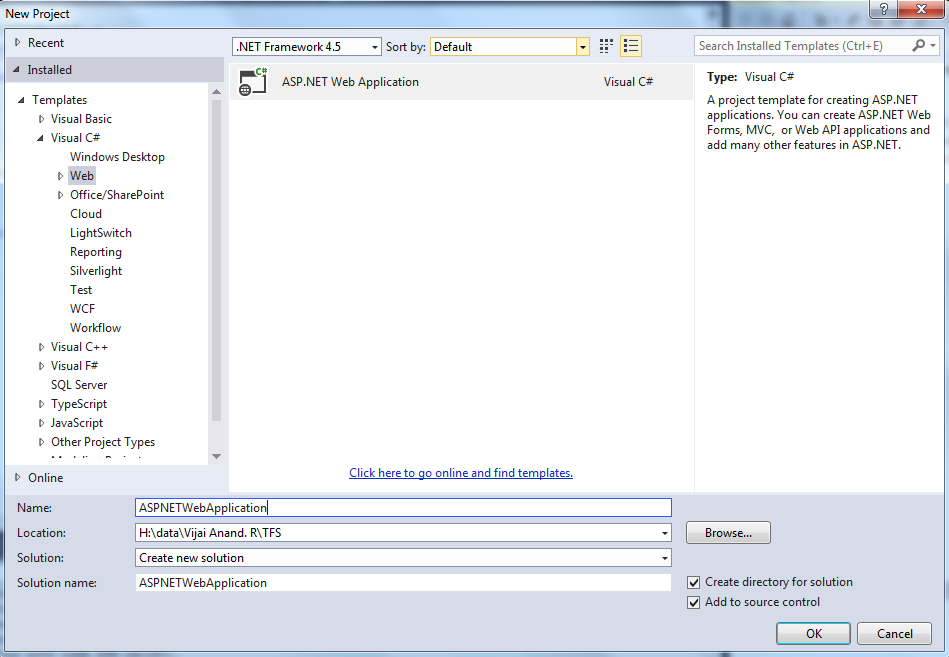This screenshot has width=949, height=657.
Task: Toggle Create directory for solution checkbox
Action: [694, 583]
